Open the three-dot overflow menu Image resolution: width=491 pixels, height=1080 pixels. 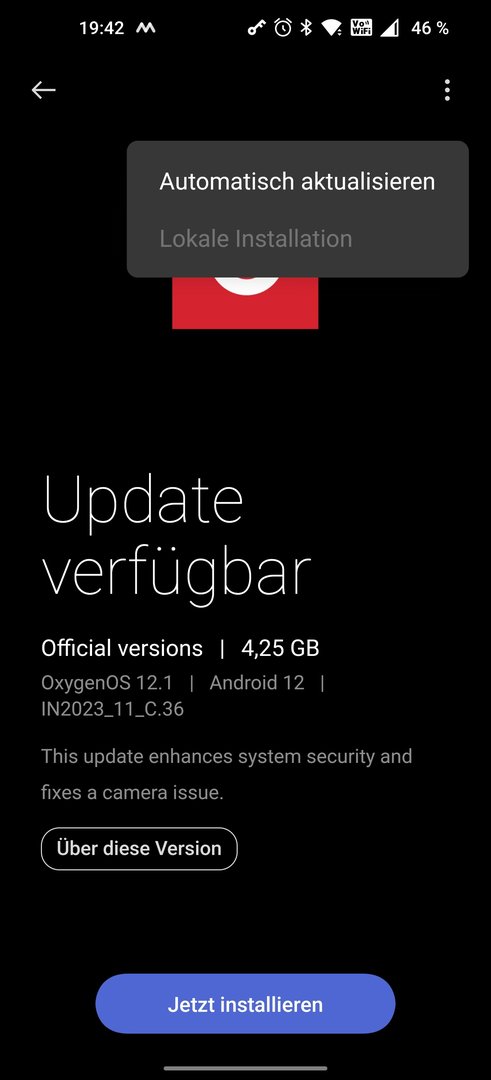click(447, 90)
